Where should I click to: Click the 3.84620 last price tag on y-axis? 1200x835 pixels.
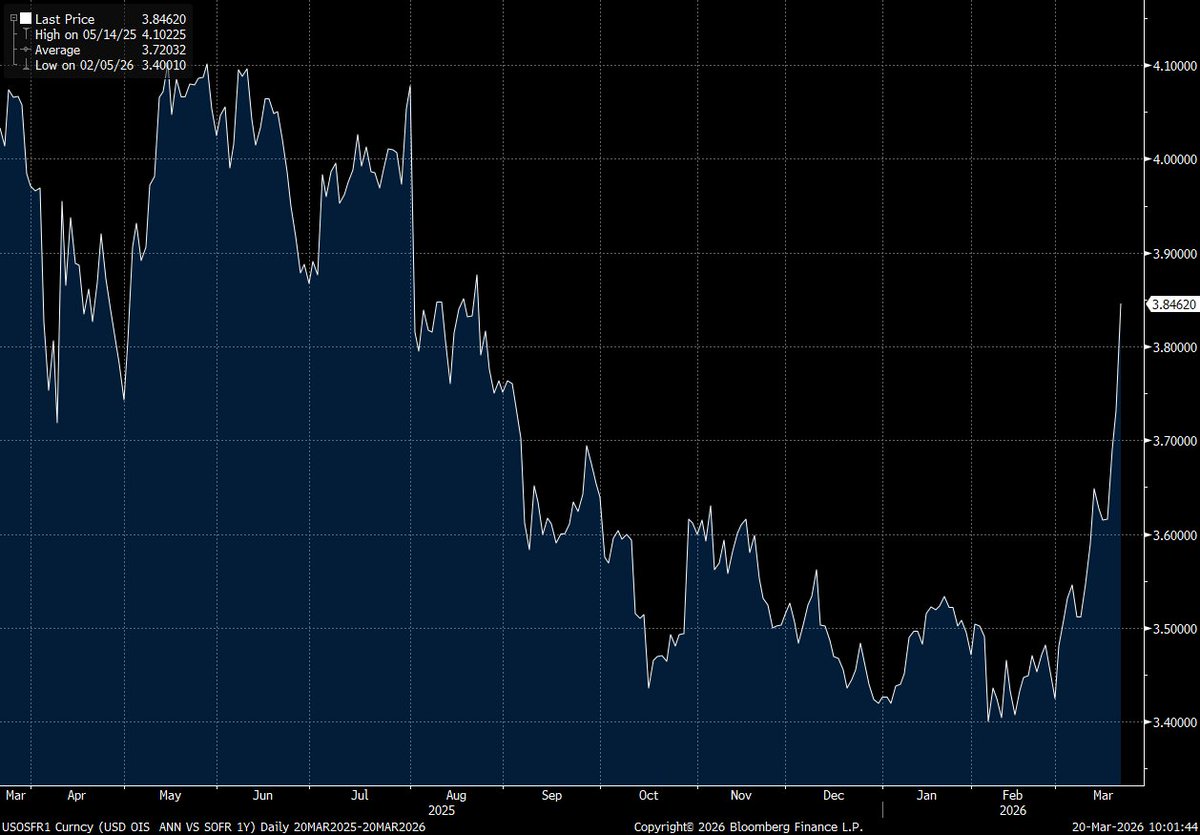[x=1172, y=304]
